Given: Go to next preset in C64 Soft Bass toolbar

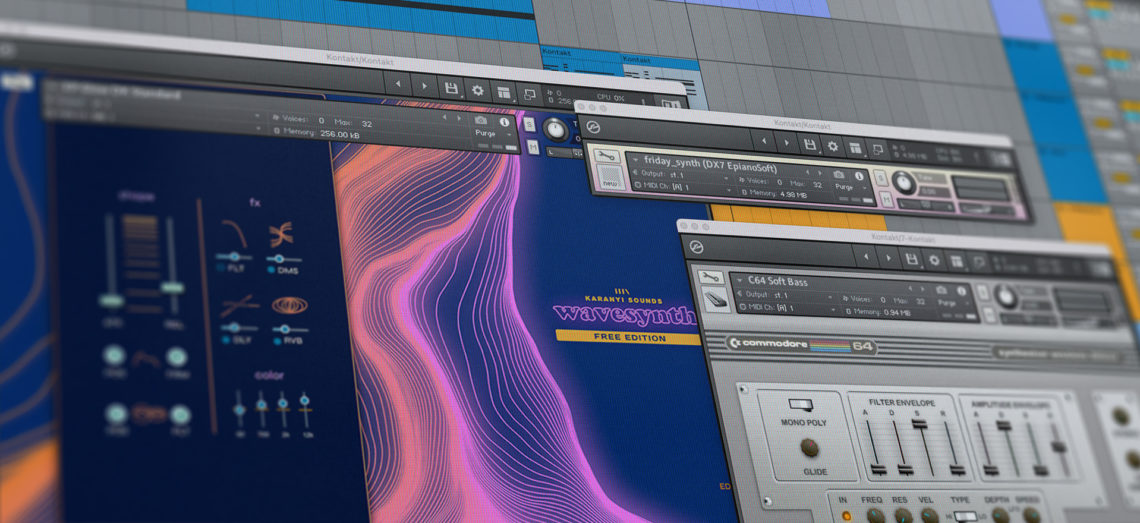Looking at the screenshot, I should (888, 257).
